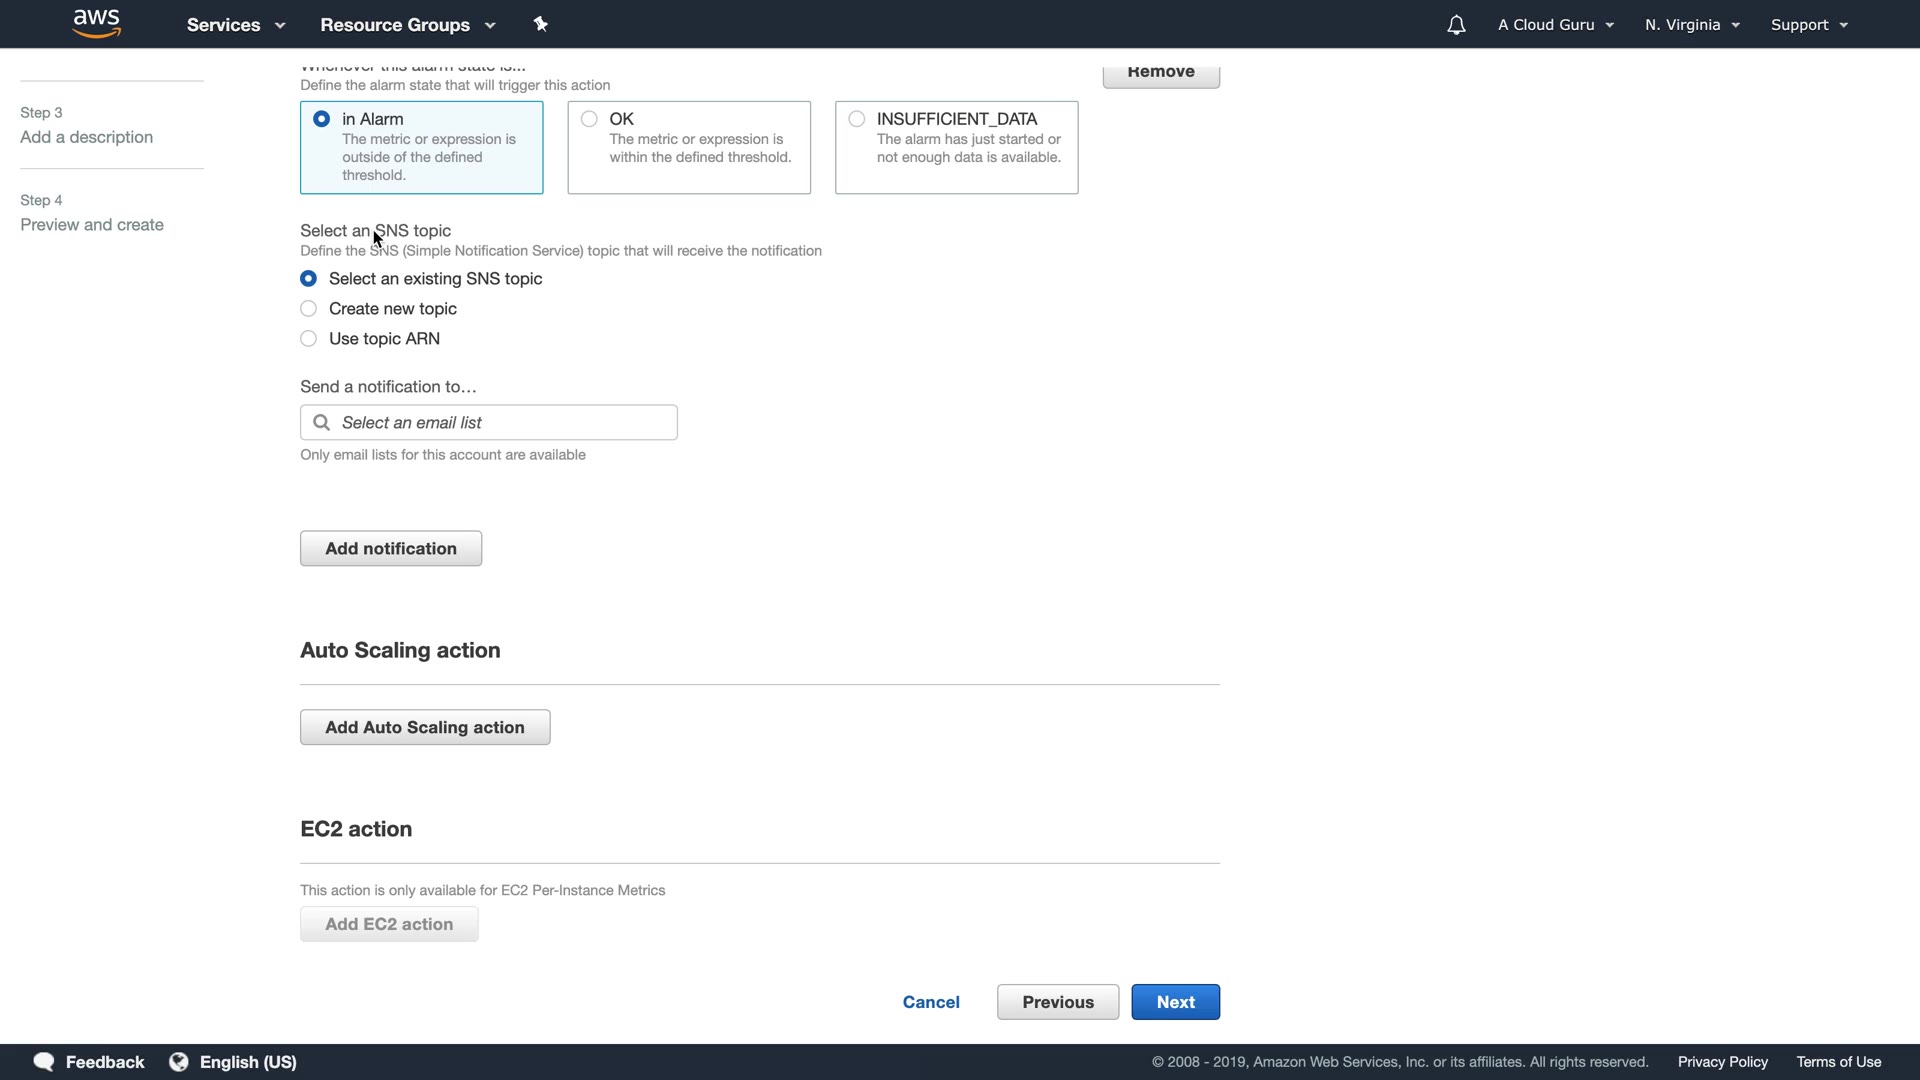Select the OK alarm state option
The image size is (1920, 1080).
(x=589, y=119)
